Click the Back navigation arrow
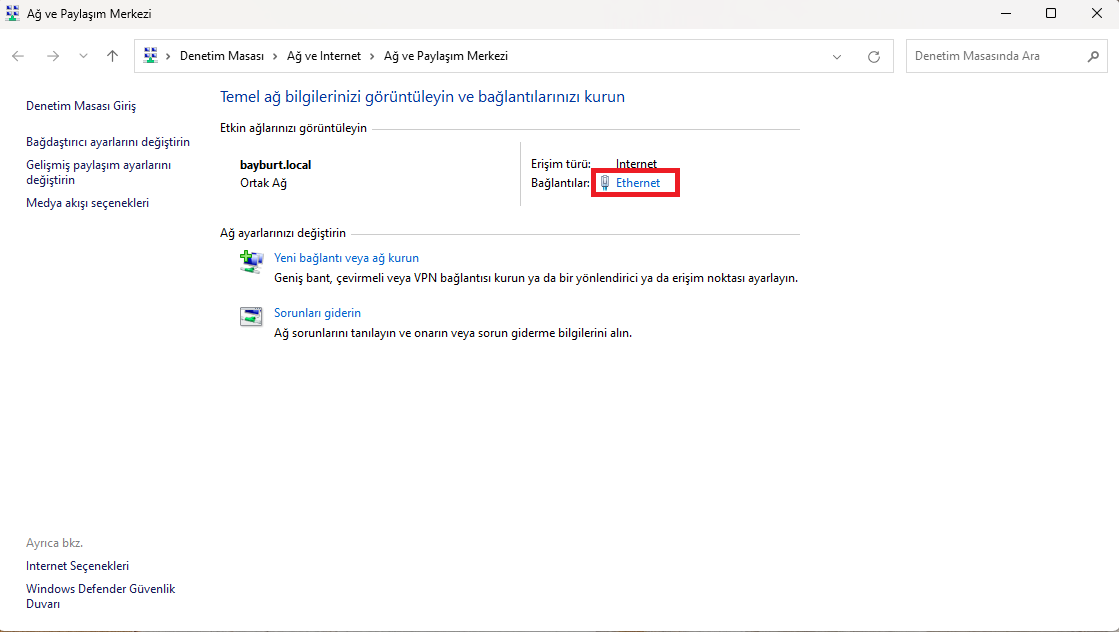This screenshot has width=1119, height=632. coord(18,57)
